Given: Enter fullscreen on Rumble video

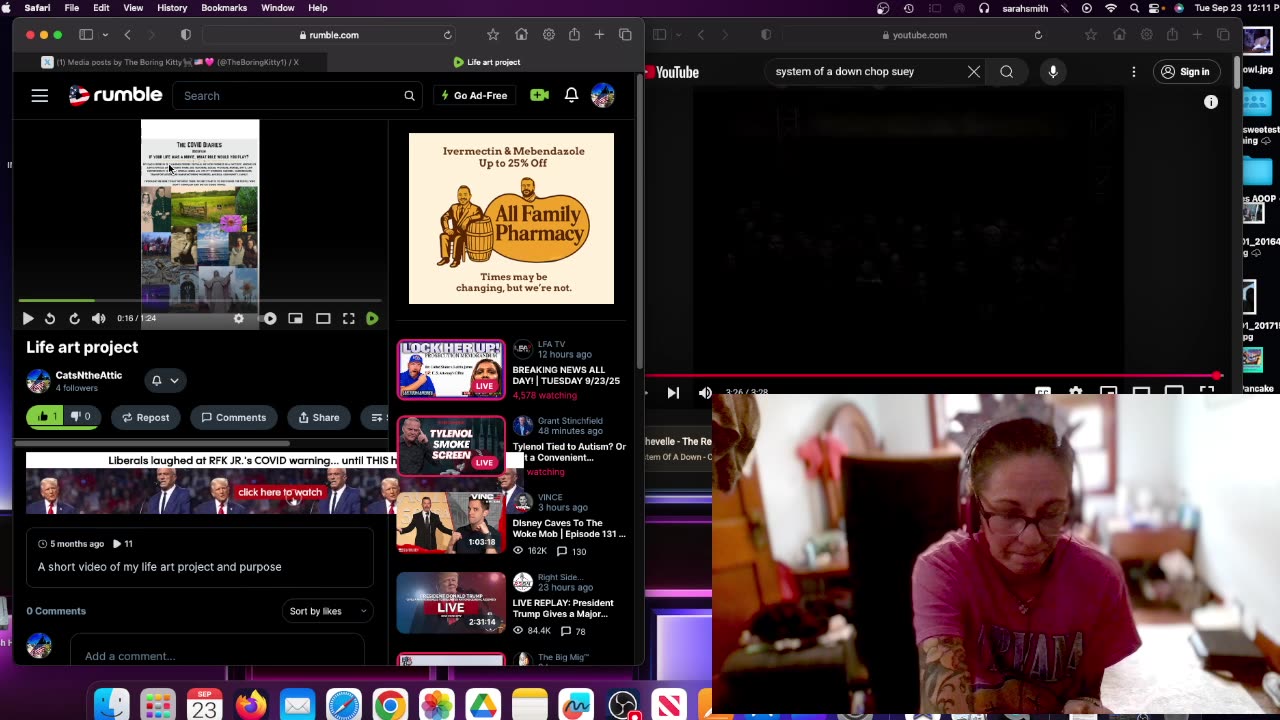Looking at the screenshot, I should click(348, 318).
